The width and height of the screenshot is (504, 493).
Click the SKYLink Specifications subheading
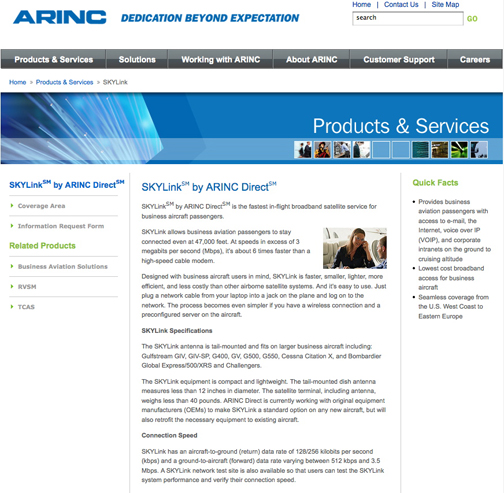coord(177,331)
